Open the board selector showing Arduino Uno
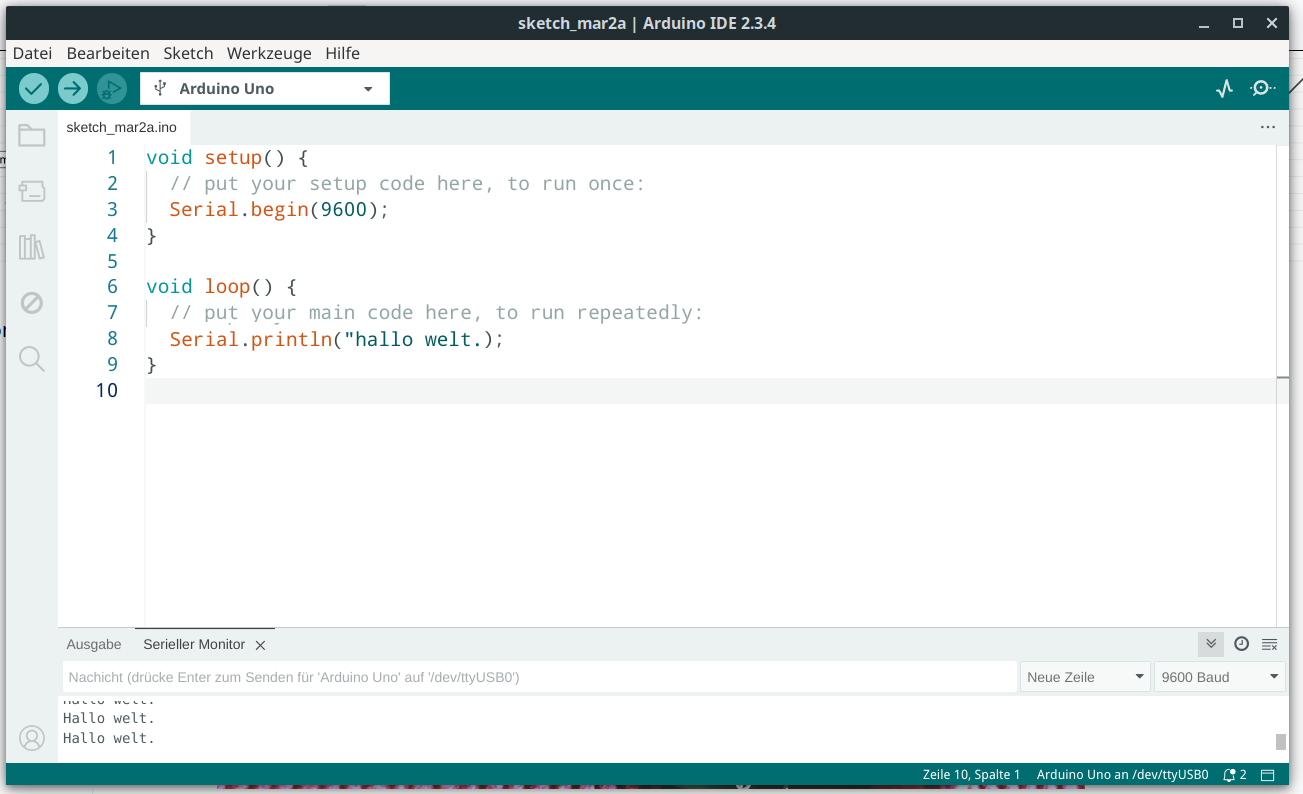The height and width of the screenshot is (794, 1303). point(263,88)
